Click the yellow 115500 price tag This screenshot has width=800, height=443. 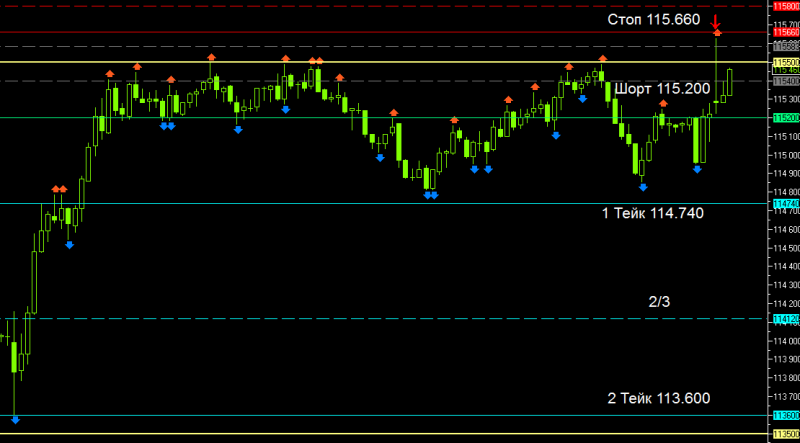(786, 62)
